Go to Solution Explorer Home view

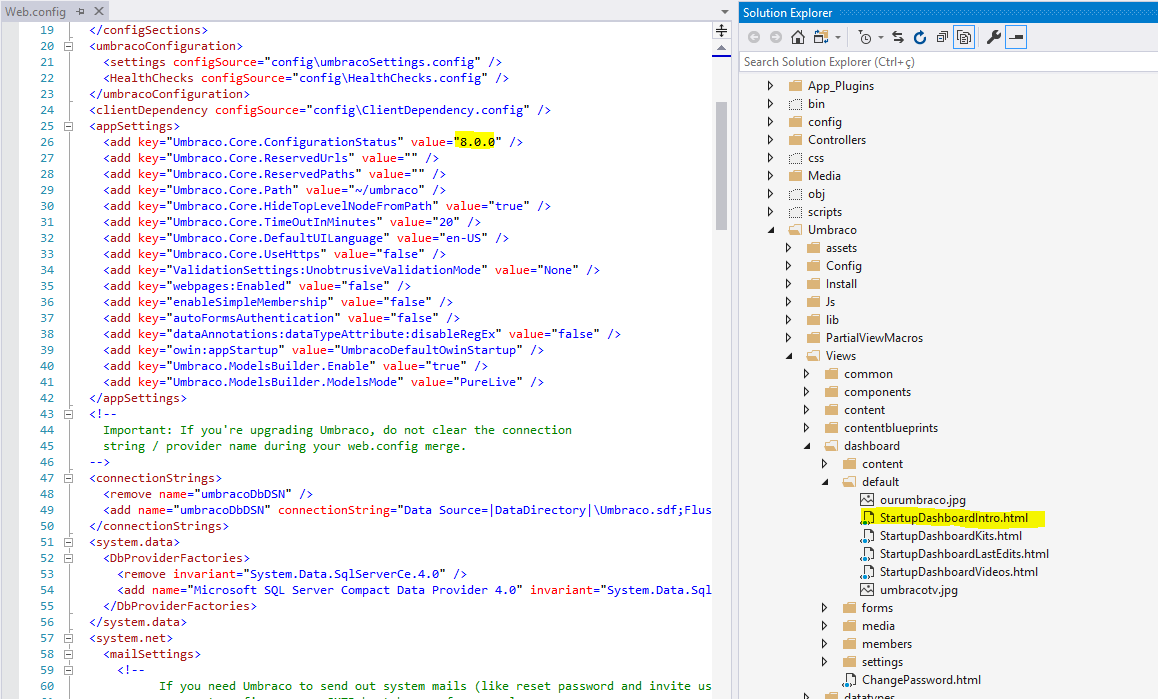click(798, 37)
